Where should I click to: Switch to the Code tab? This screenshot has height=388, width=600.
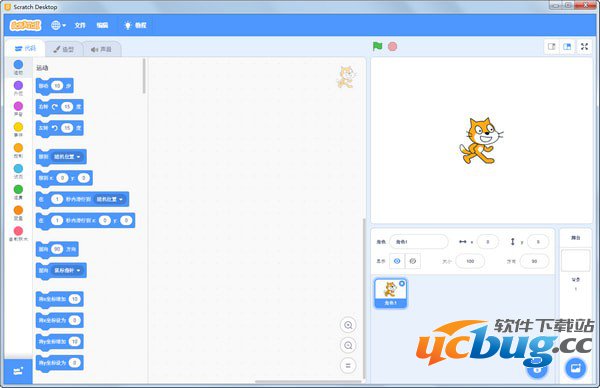(25, 49)
